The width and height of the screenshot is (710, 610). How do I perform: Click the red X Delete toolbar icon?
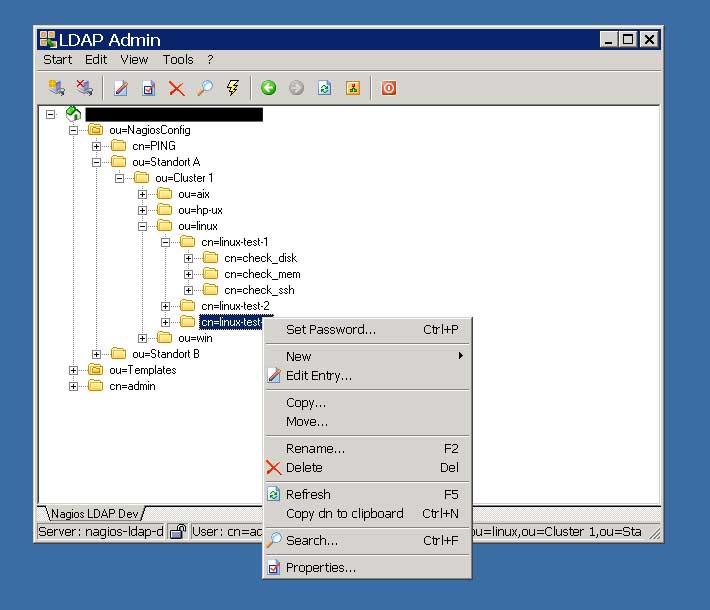pyautogui.click(x=177, y=88)
